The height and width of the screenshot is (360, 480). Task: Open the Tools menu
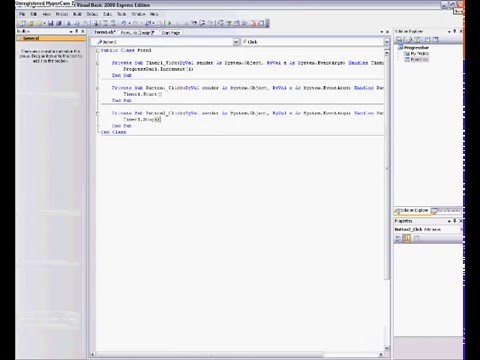click(122, 14)
